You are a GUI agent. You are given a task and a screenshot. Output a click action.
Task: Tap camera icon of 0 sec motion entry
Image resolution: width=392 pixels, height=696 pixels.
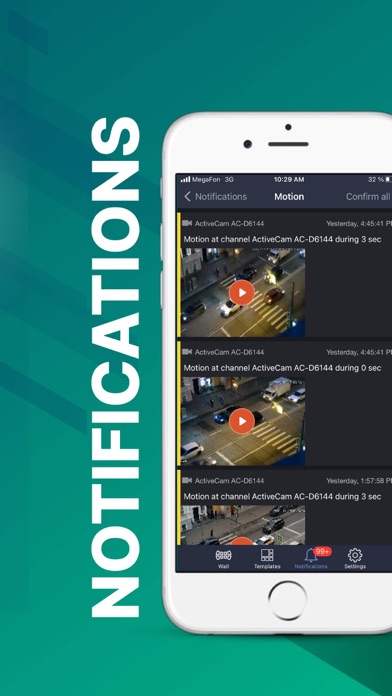coord(187,352)
